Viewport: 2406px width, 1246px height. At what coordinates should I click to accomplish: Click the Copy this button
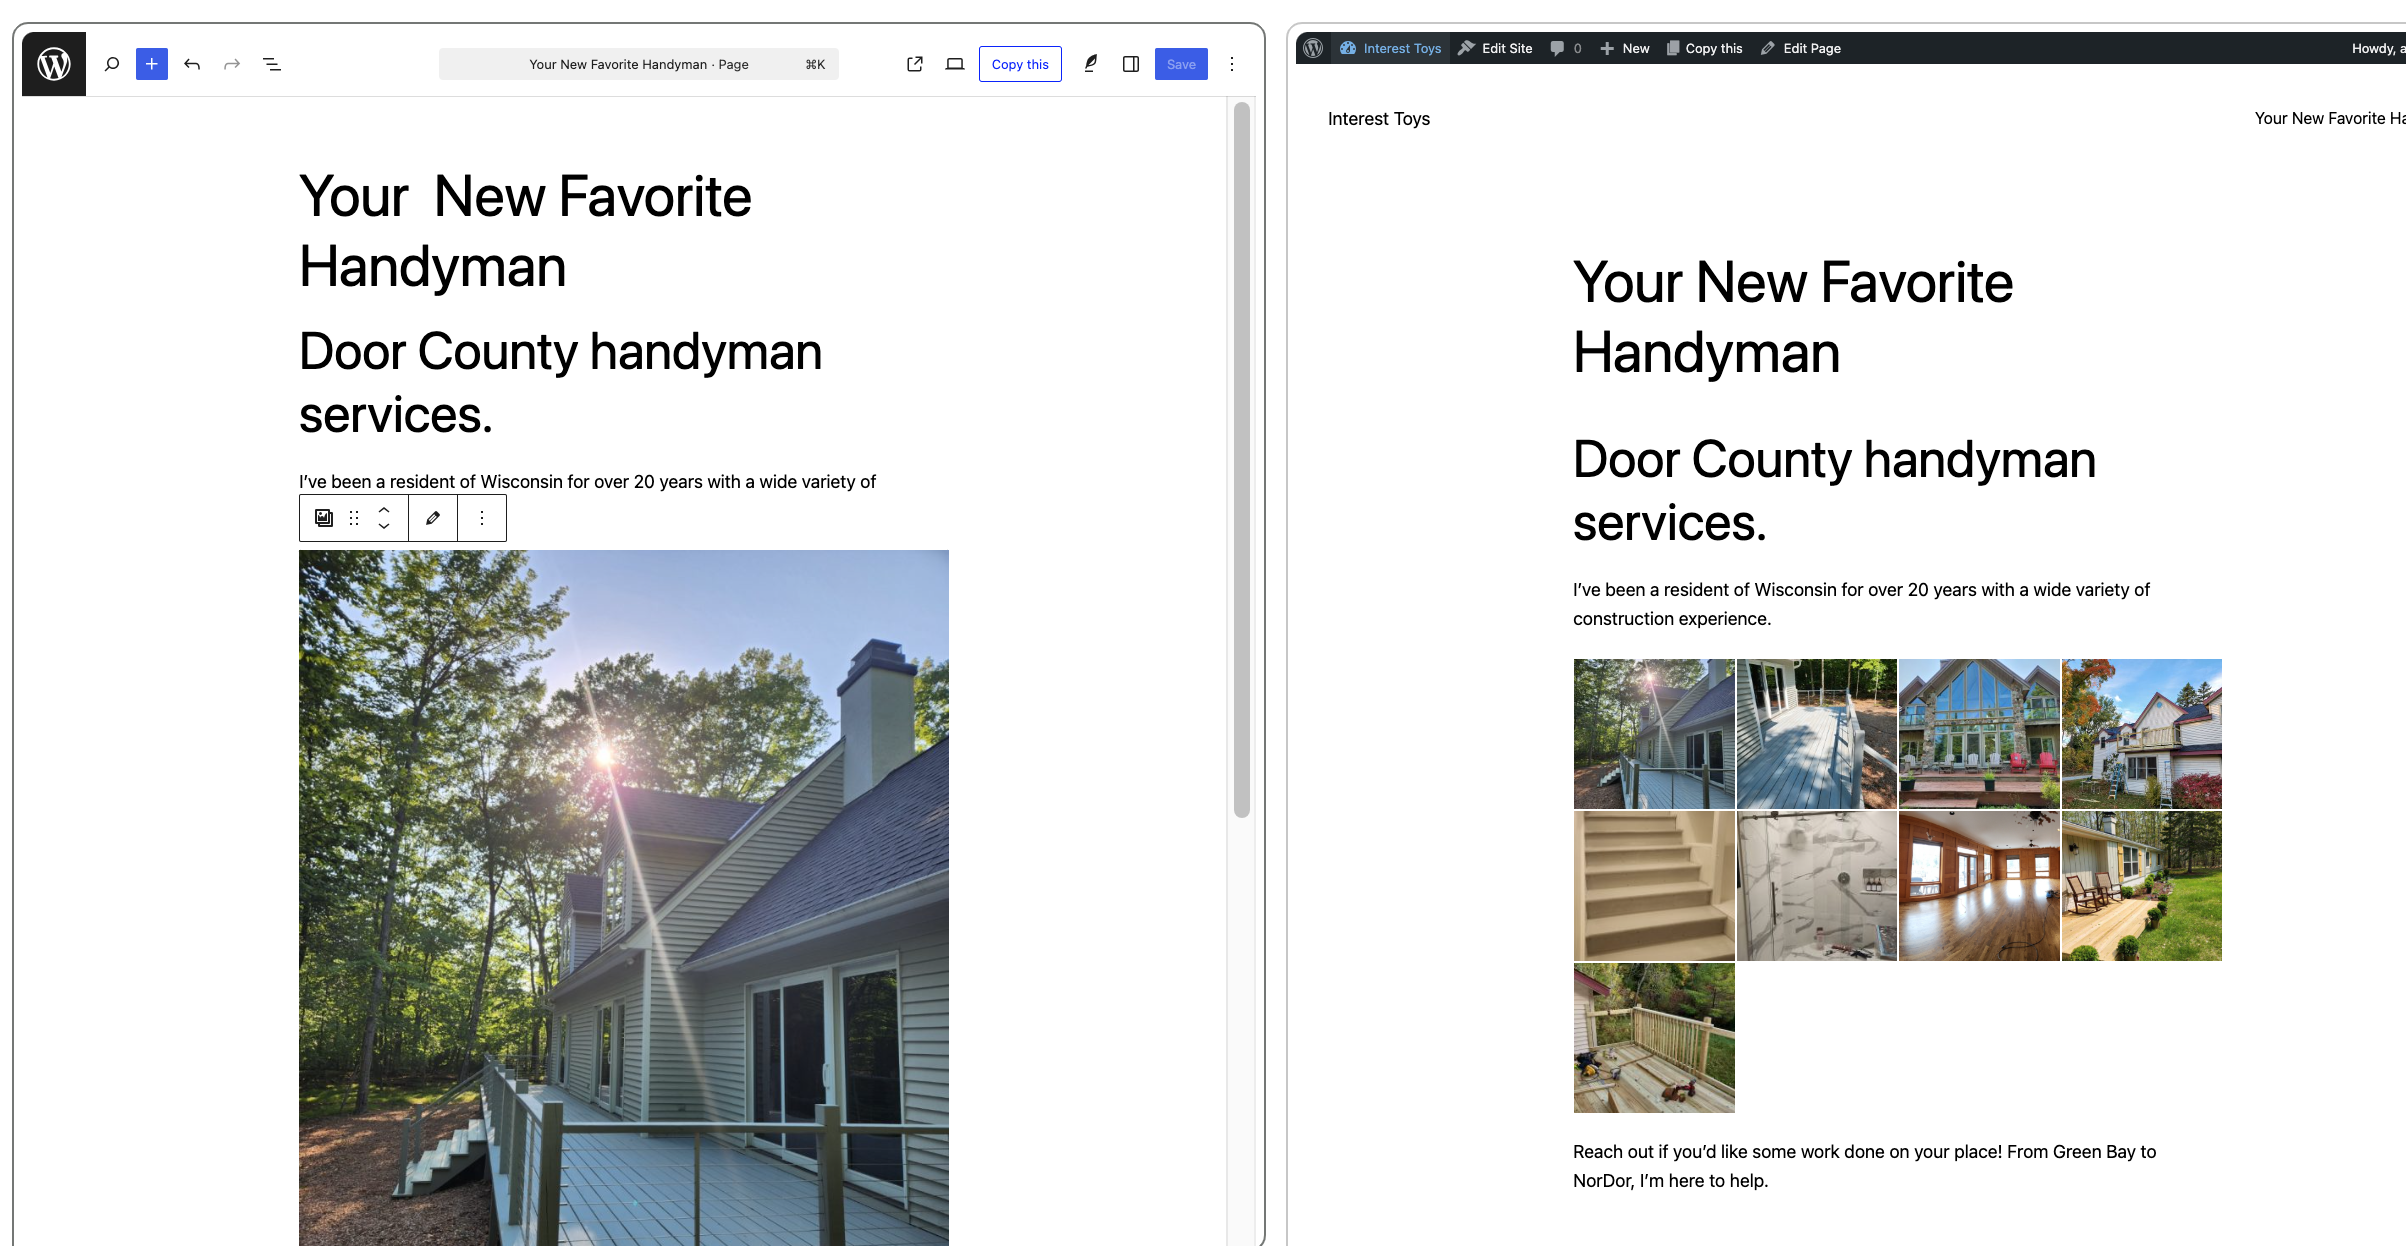click(x=1020, y=63)
